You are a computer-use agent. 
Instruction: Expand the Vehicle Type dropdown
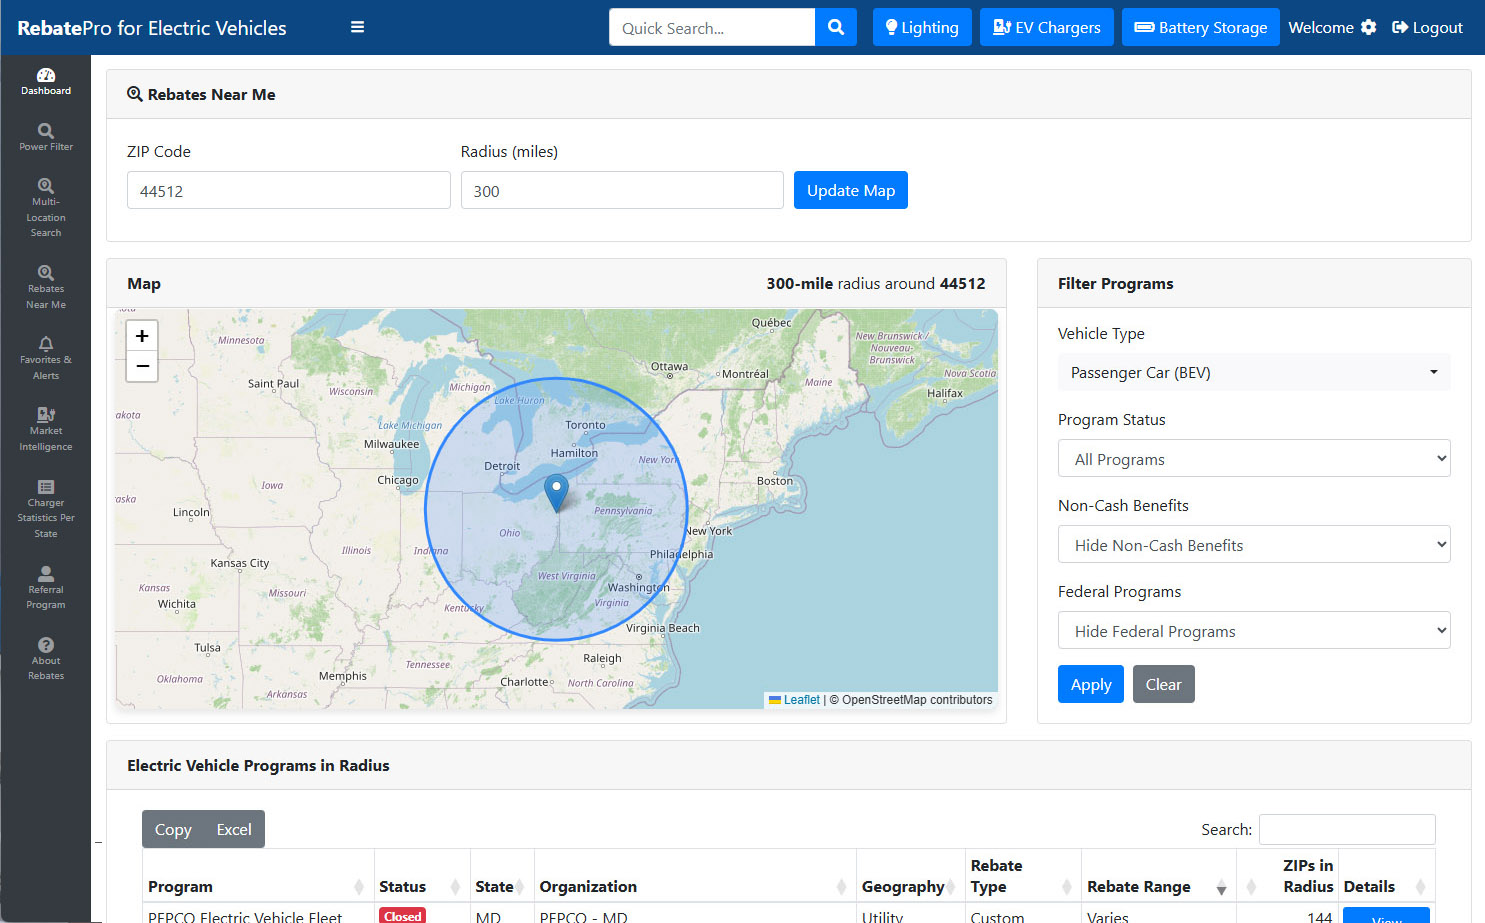[x=1254, y=372]
